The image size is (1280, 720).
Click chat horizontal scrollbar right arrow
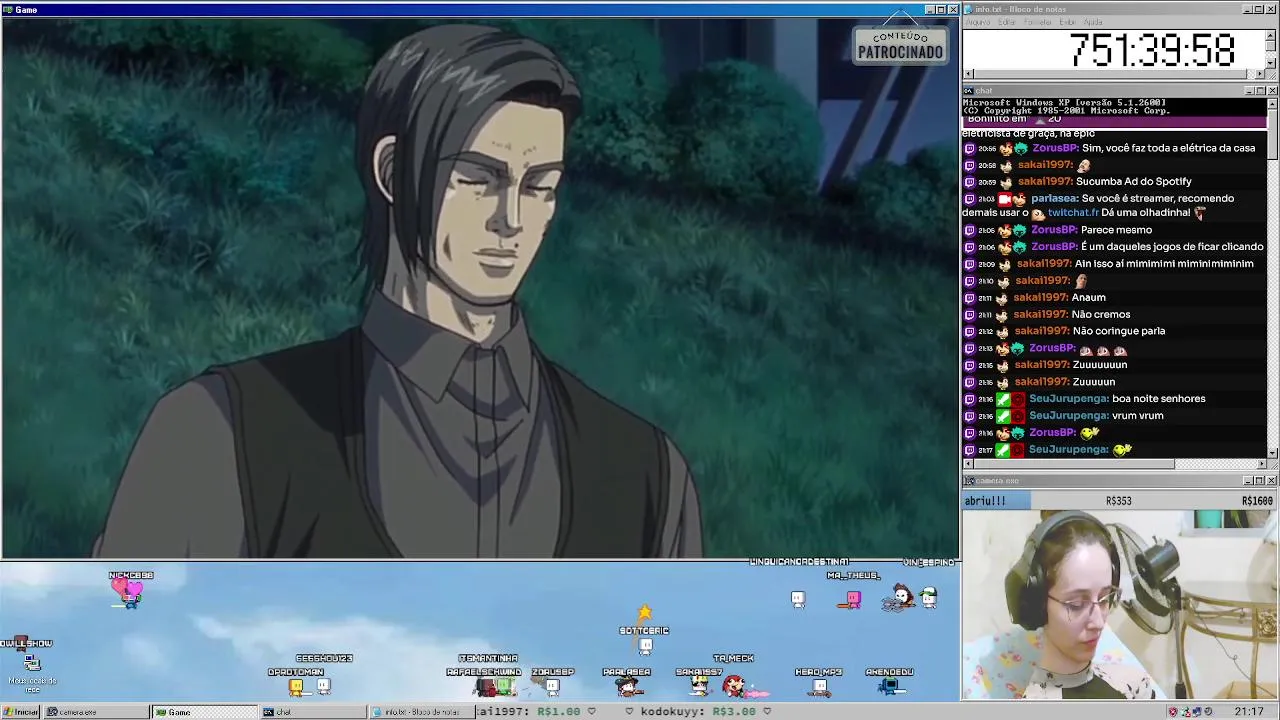click(x=1261, y=464)
